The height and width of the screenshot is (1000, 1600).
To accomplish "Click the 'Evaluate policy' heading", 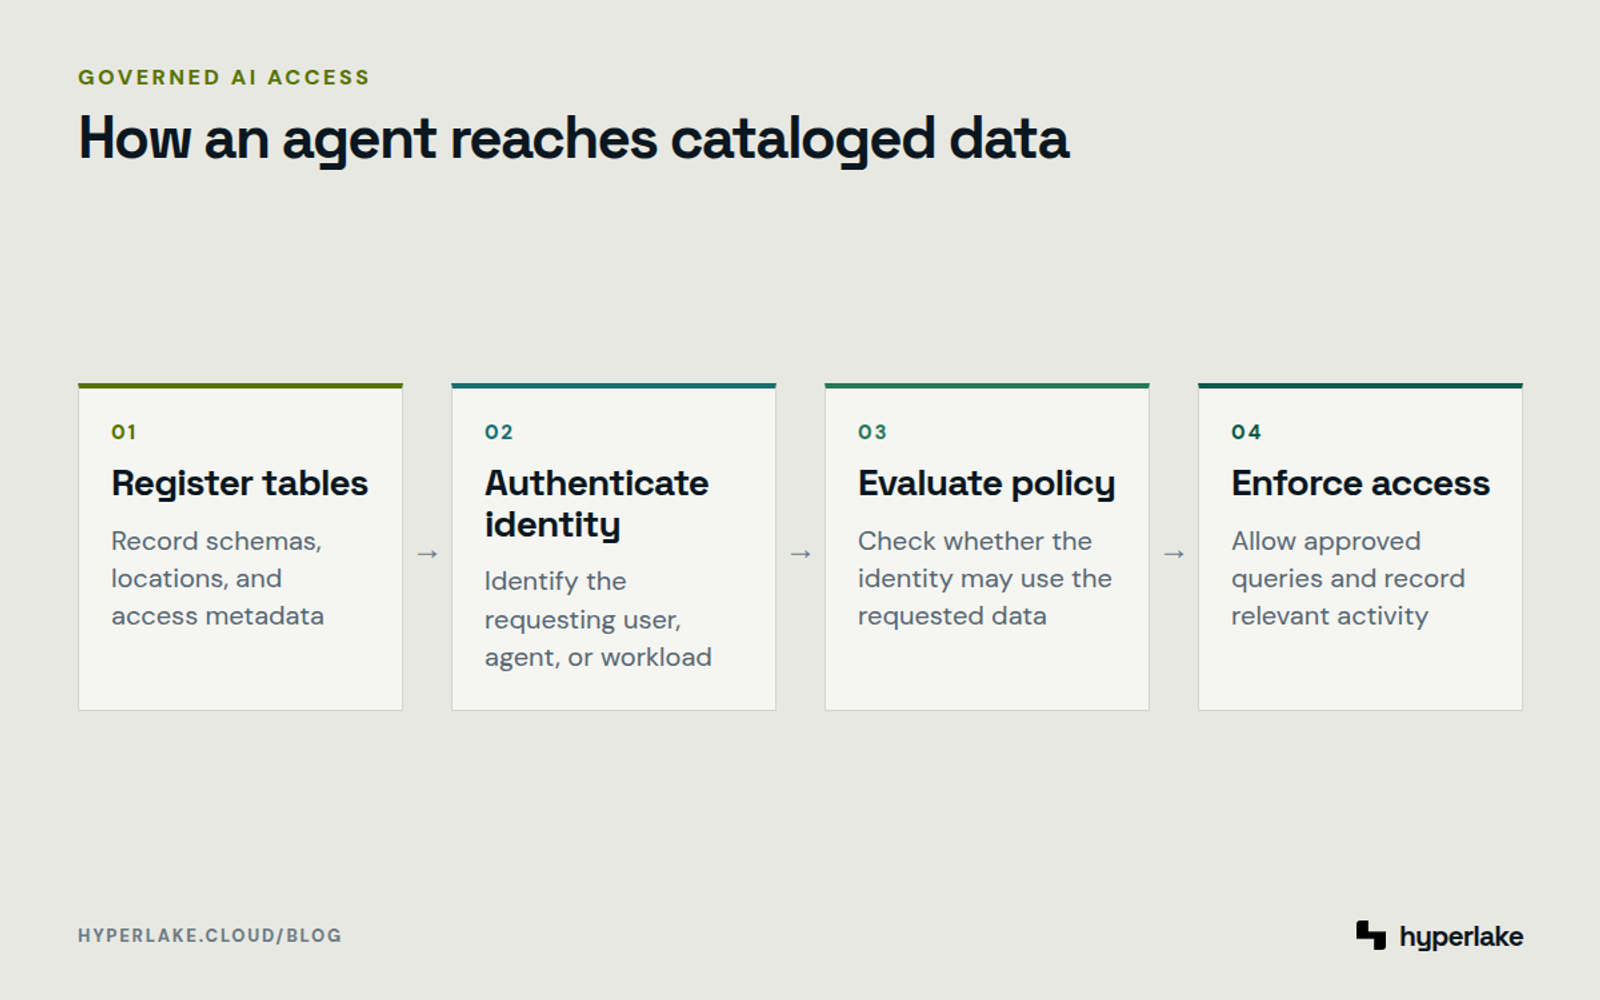I will [x=986, y=484].
